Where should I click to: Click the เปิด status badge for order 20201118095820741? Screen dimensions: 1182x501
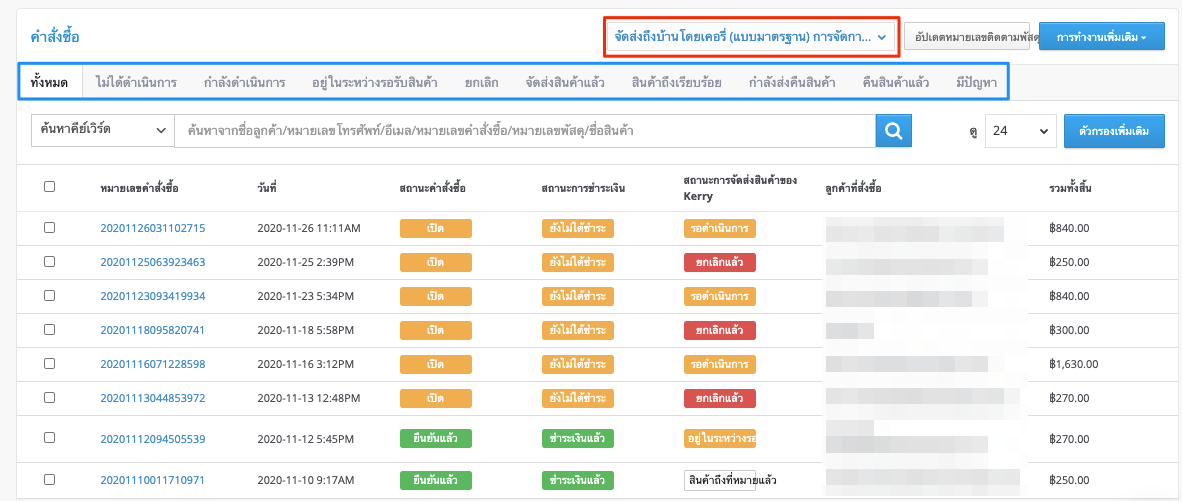click(436, 330)
